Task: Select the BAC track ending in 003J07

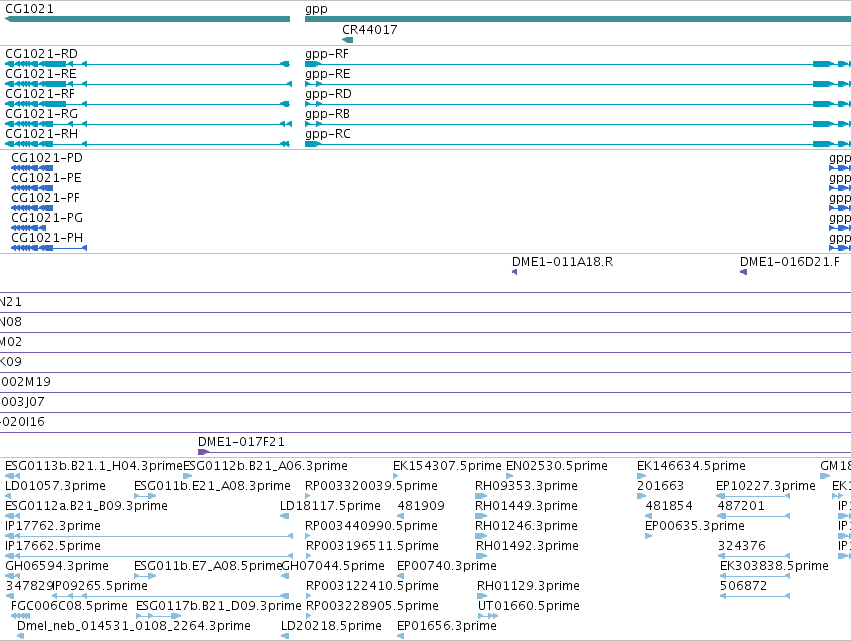Action: point(22,402)
